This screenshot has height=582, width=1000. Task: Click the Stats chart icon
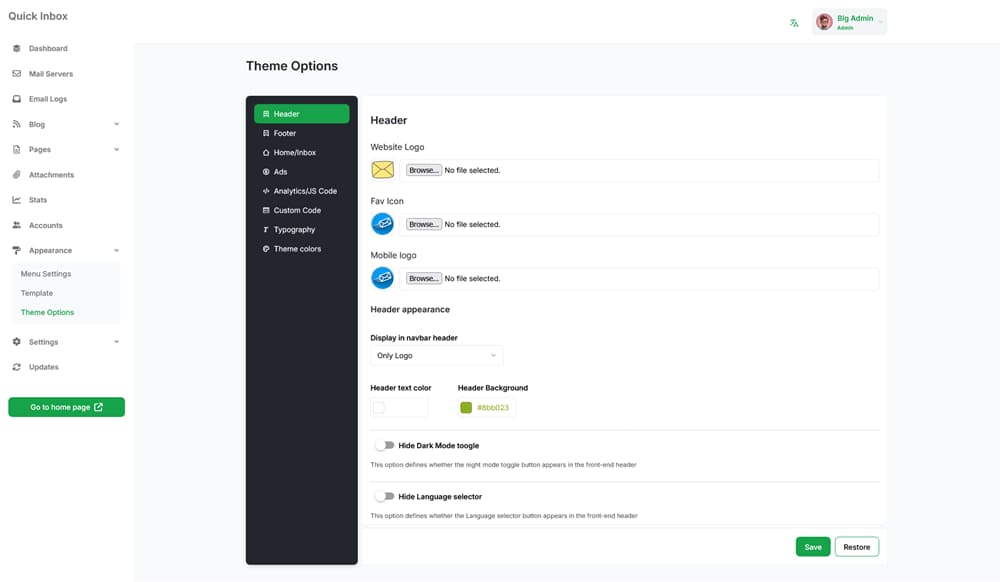click(17, 200)
